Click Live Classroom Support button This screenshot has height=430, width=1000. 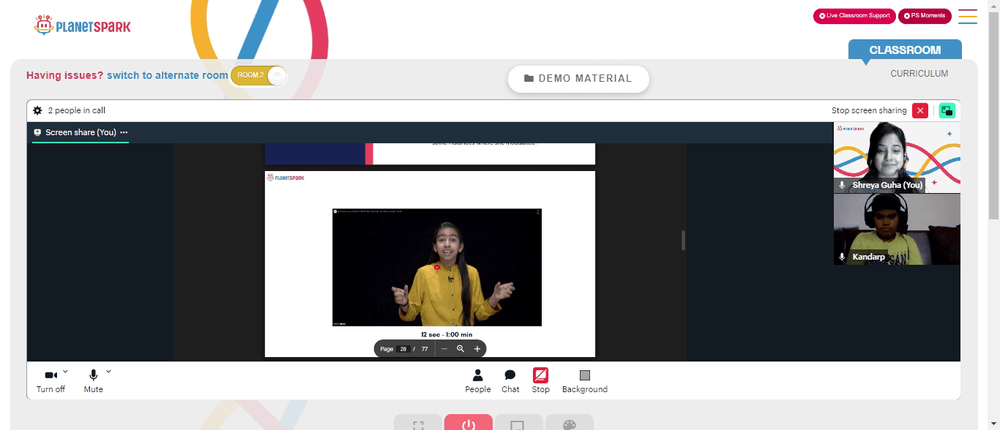coord(854,16)
